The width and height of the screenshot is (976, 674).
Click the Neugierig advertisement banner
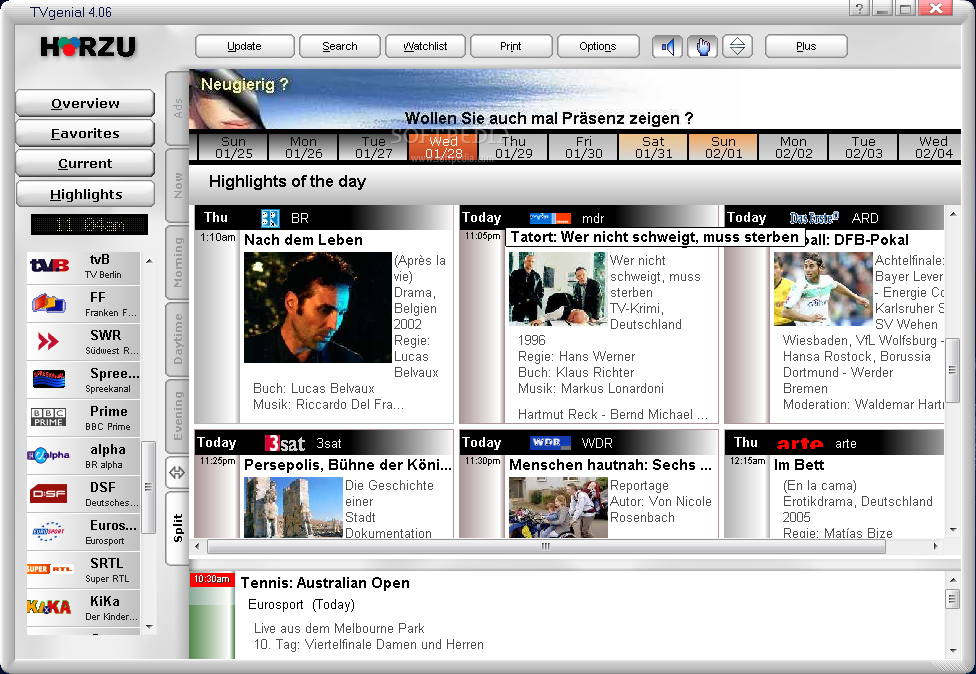[x=575, y=100]
